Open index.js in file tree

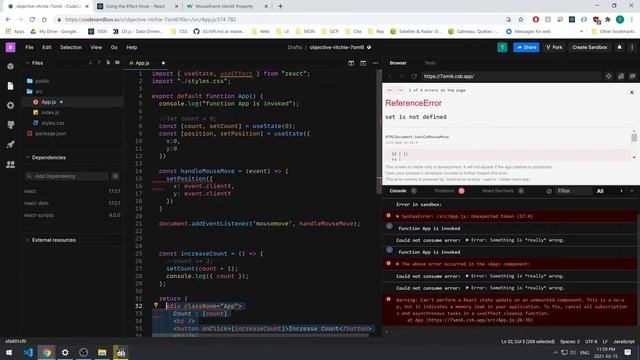[50, 112]
